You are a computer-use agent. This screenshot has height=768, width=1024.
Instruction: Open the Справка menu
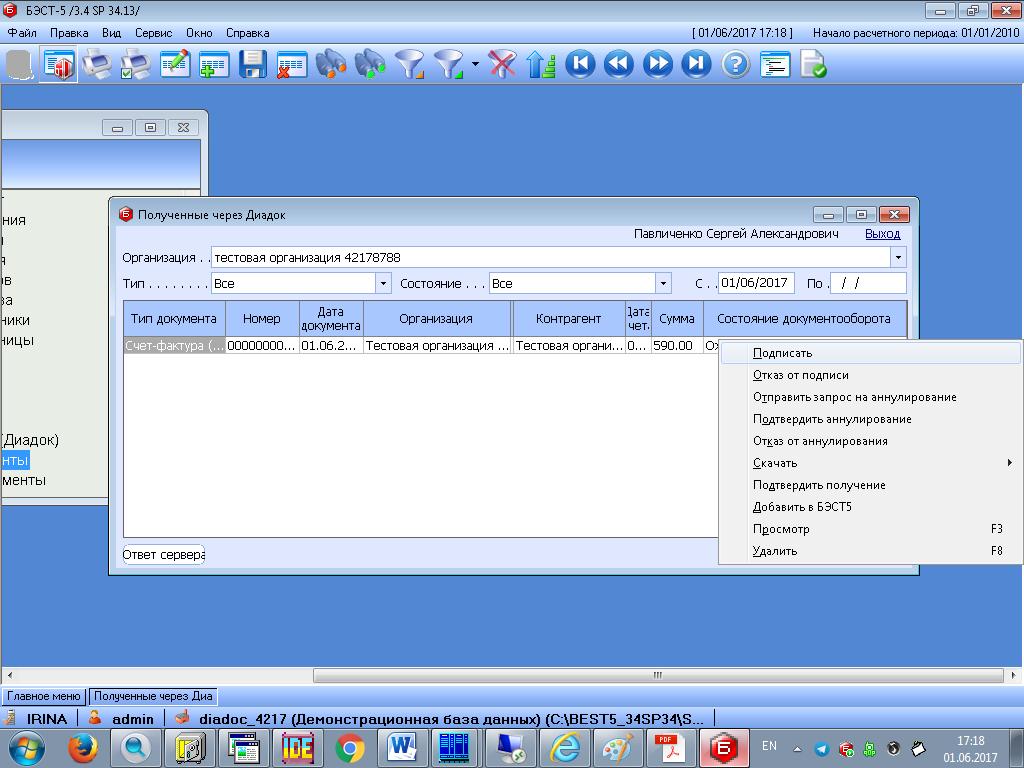(x=248, y=33)
